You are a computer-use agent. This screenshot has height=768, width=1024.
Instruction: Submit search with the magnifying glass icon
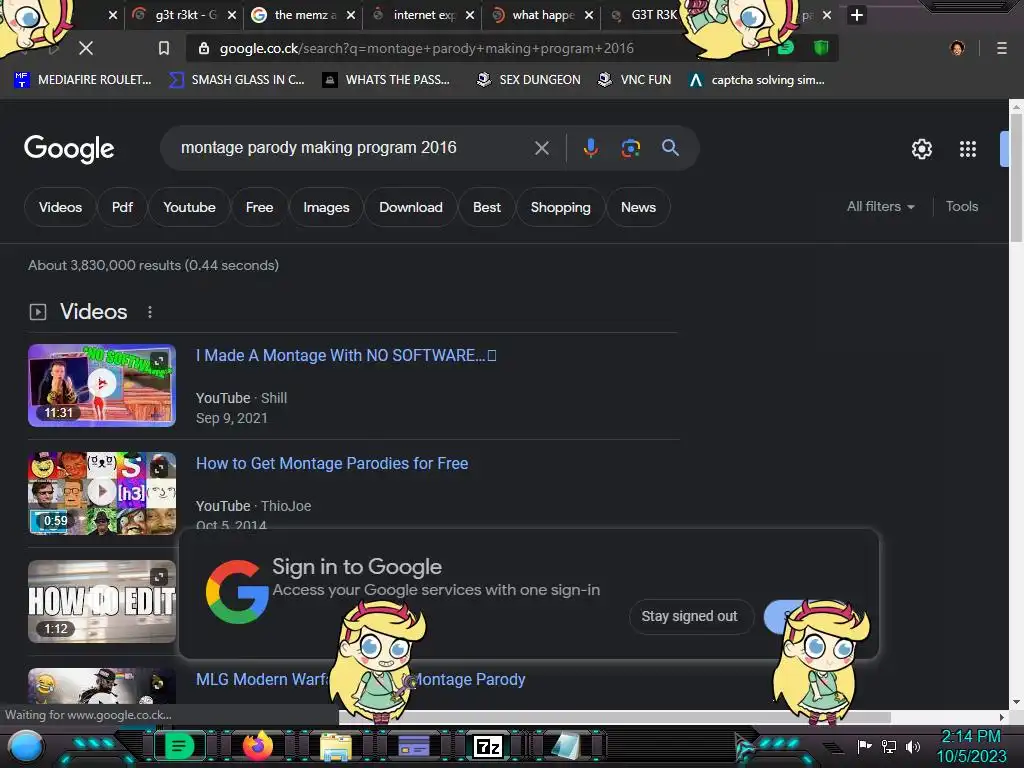coord(670,148)
